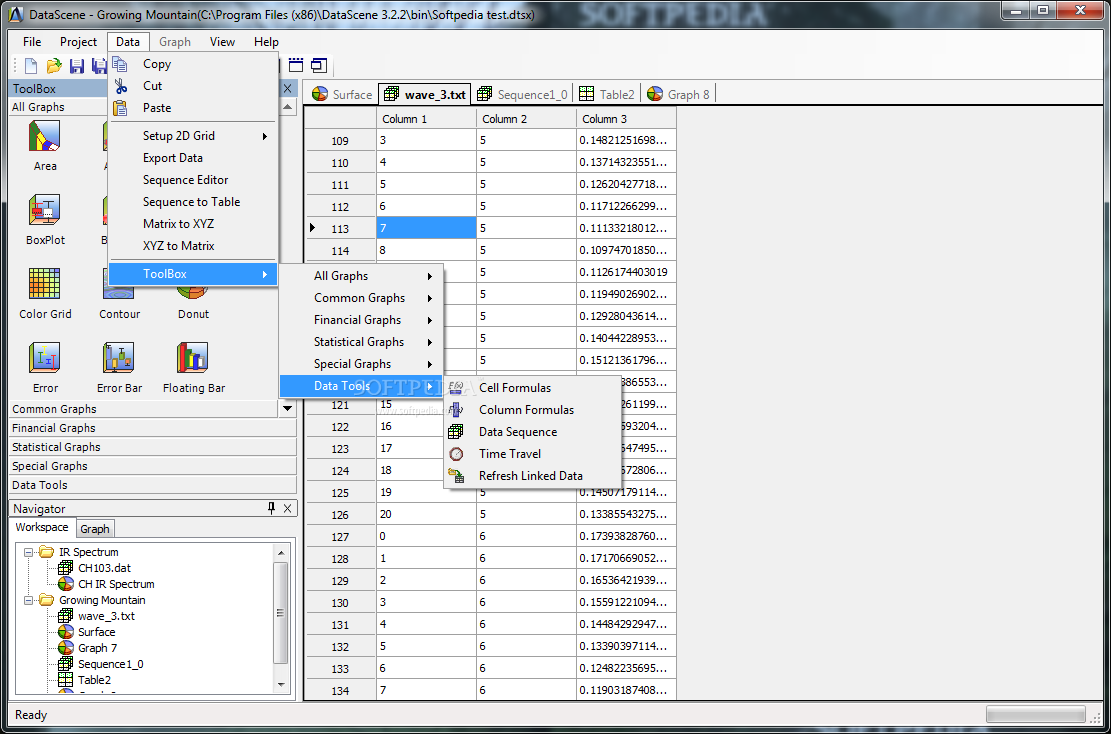1111x734 pixels.
Task: Choose Data Sequence from the submenu
Action: coord(534,431)
